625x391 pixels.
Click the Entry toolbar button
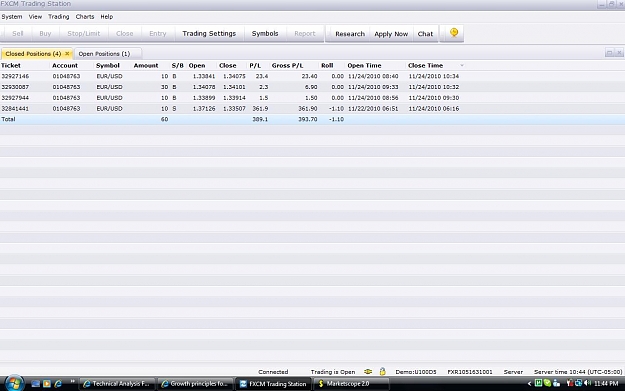point(157,33)
